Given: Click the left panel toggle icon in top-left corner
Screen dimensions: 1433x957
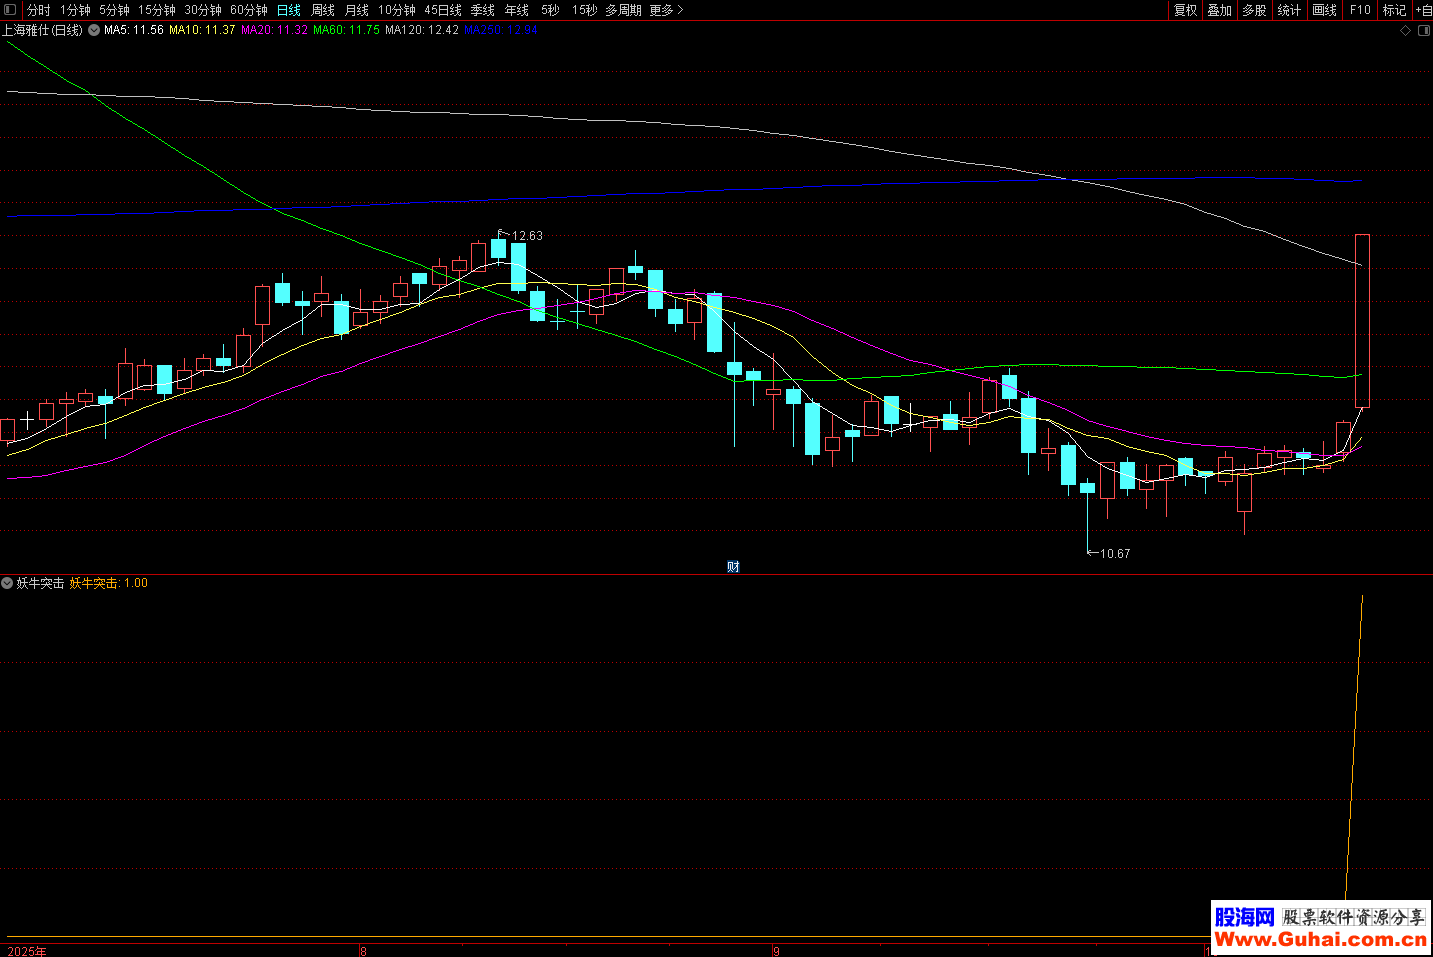Looking at the screenshot, I should pos(10,10).
